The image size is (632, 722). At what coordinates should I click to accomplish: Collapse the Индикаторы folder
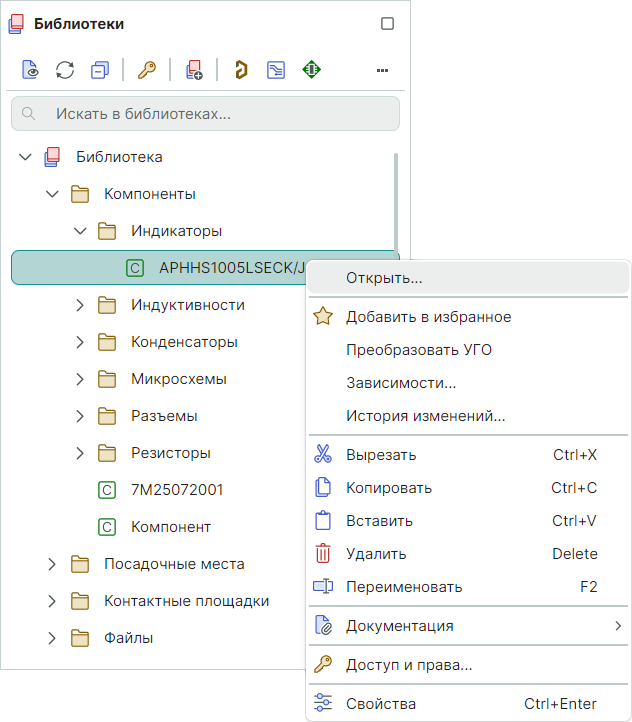point(80,231)
